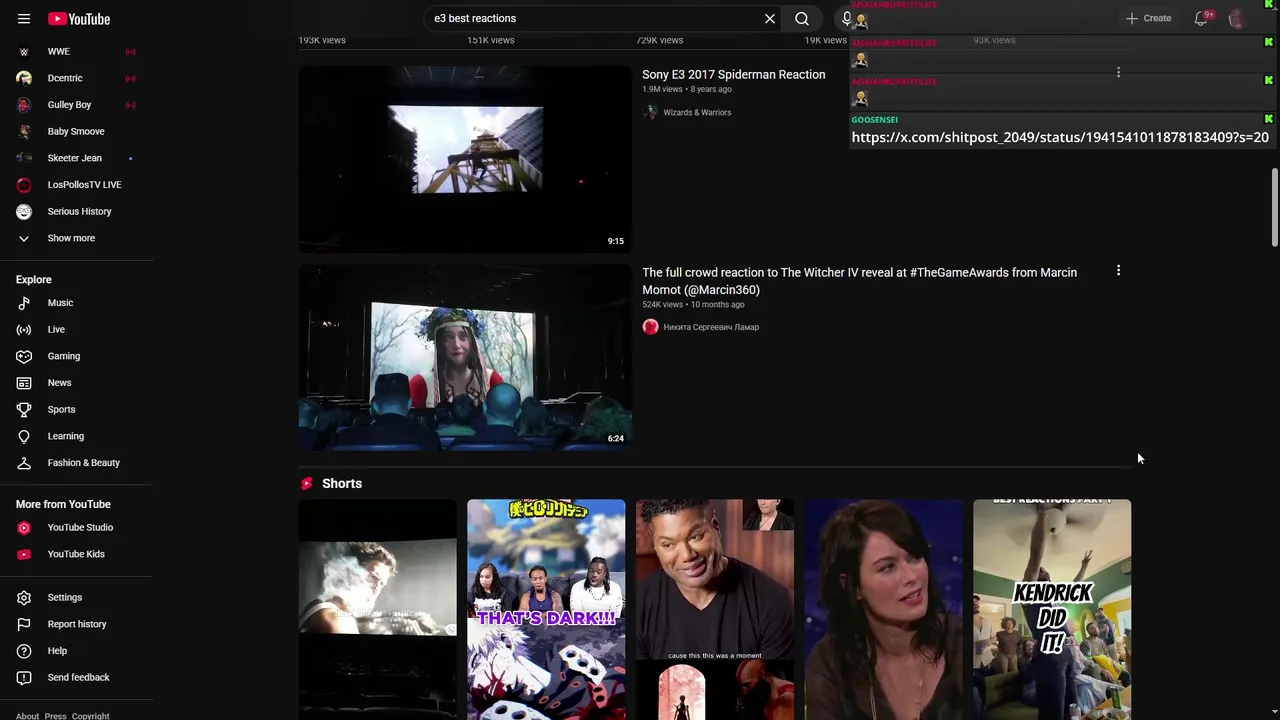Click the page vertical scrollbar thumb
The width and height of the screenshot is (1280, 720).
[x=1274, y=206]
